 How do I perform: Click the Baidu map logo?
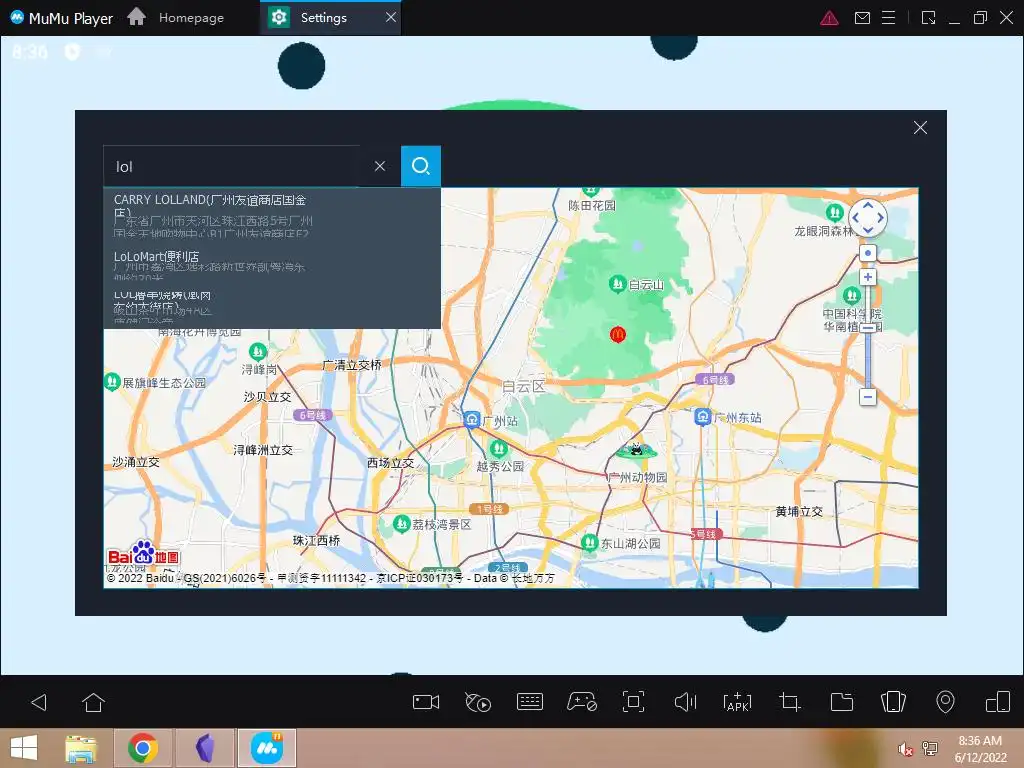pos(143,554)
